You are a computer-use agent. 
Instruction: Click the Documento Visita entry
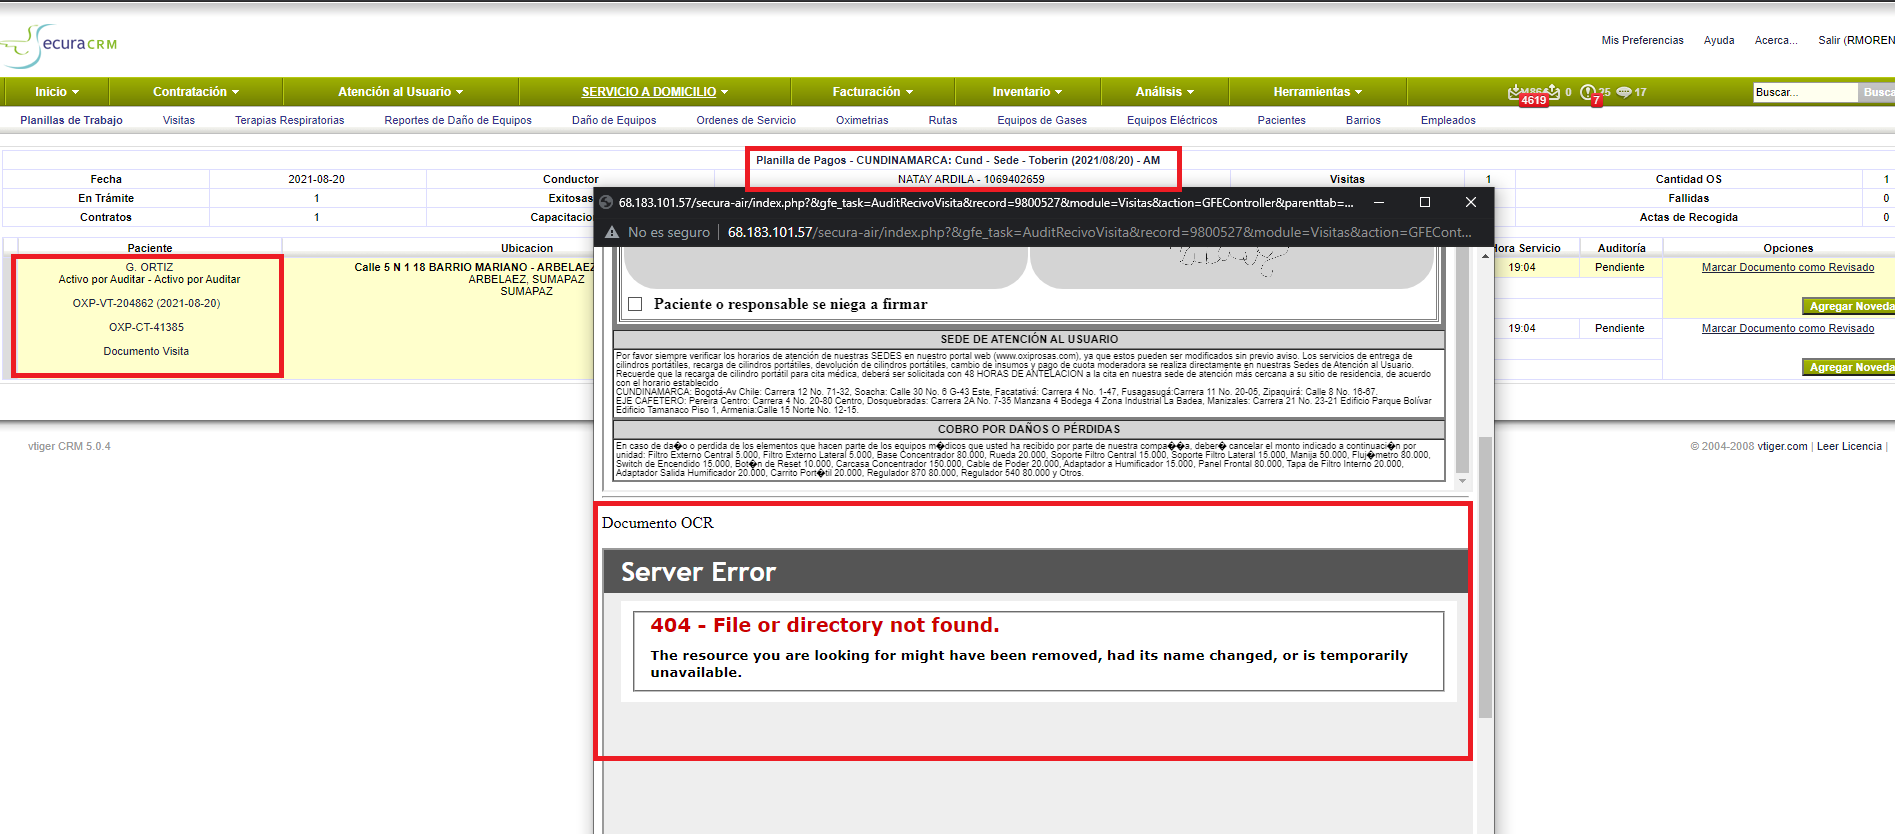tap(146, 352)
